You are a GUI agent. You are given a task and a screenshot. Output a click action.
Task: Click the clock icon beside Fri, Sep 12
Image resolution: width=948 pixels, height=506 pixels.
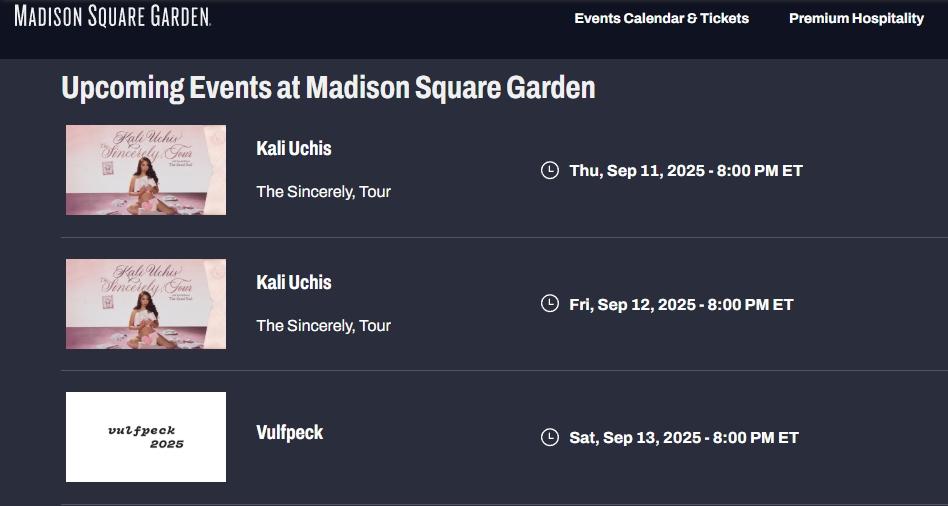(549, 304)
